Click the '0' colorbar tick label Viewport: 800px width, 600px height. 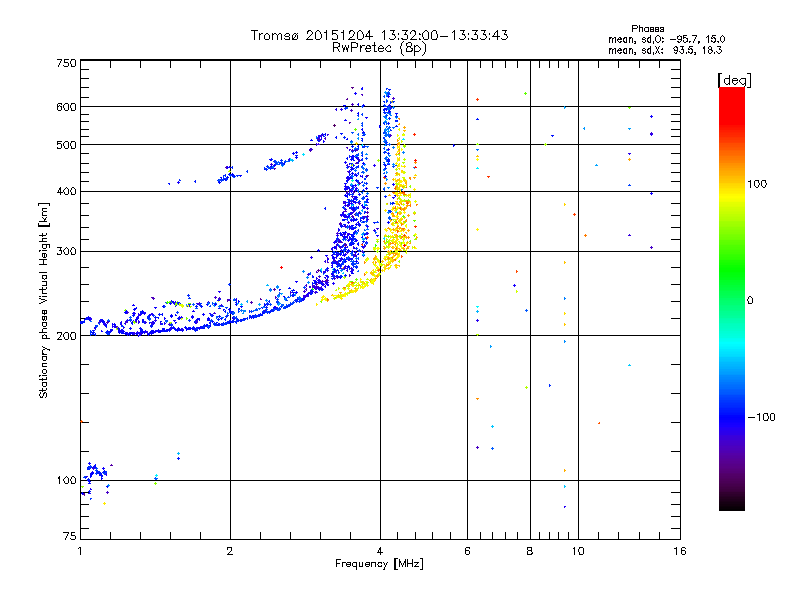pyautogui.click(x=750, y=301)
